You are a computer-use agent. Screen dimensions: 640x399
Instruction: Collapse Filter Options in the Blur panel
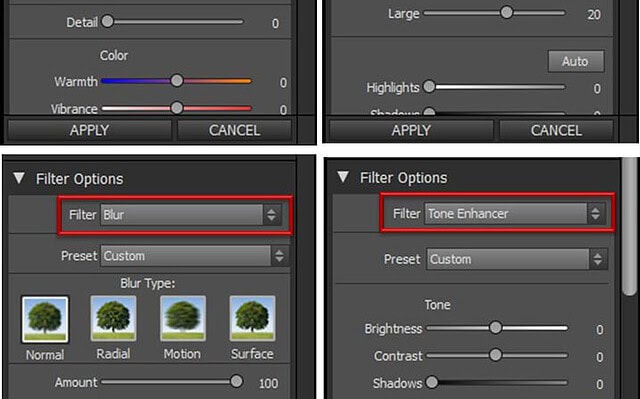point(19,178)
